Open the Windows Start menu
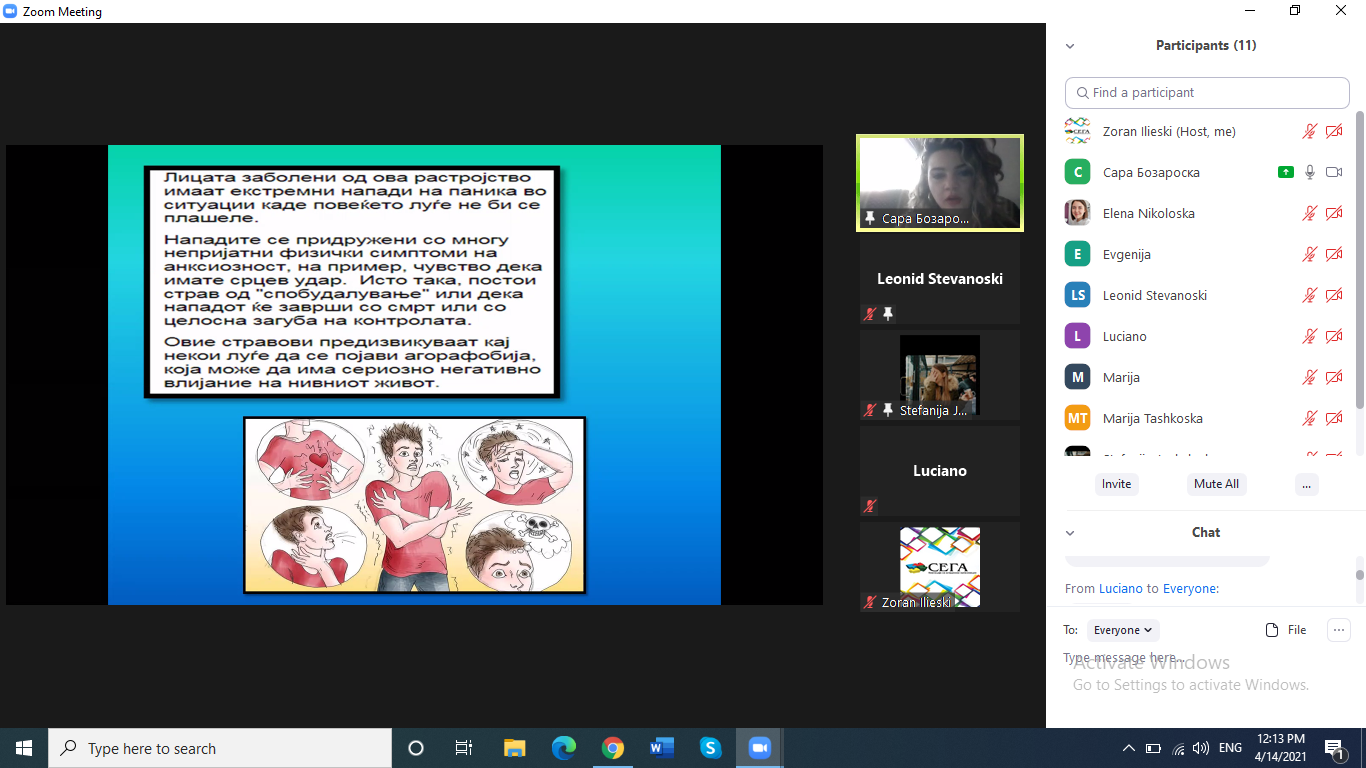1366x768 pixels. click(x=24, y=748)
